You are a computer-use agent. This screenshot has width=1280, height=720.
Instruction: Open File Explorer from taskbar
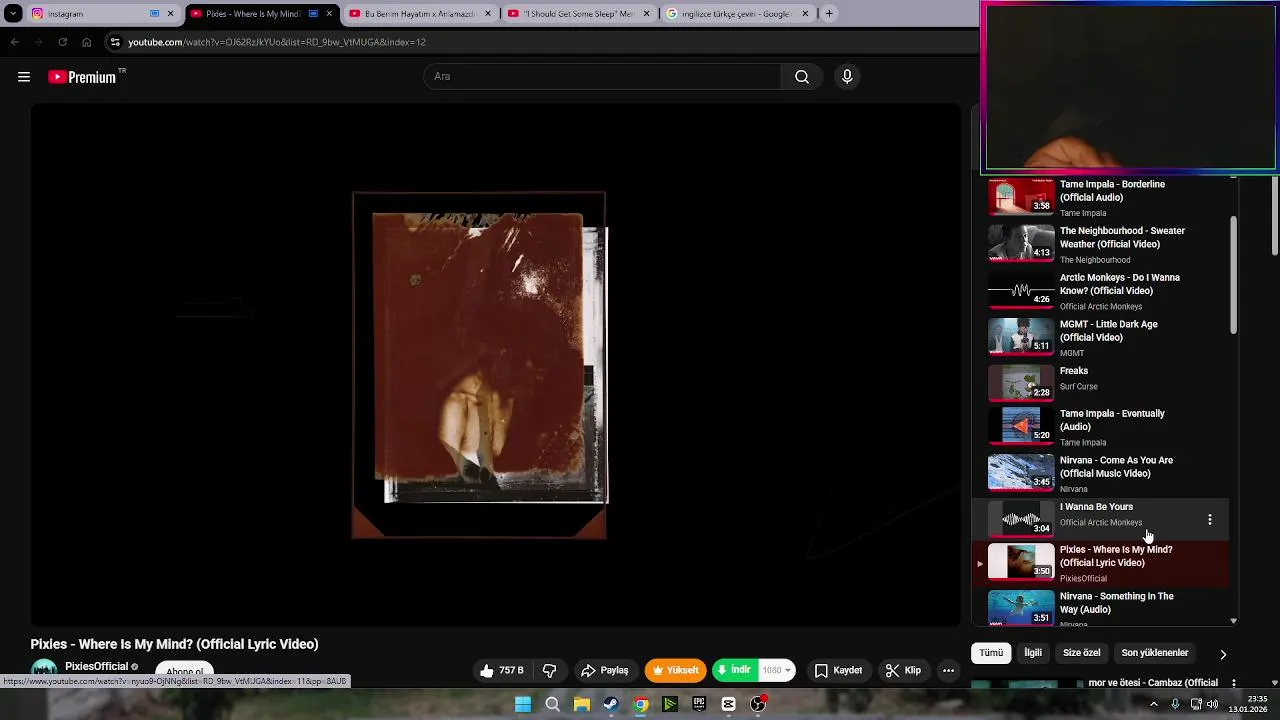(x=581, y=704)
